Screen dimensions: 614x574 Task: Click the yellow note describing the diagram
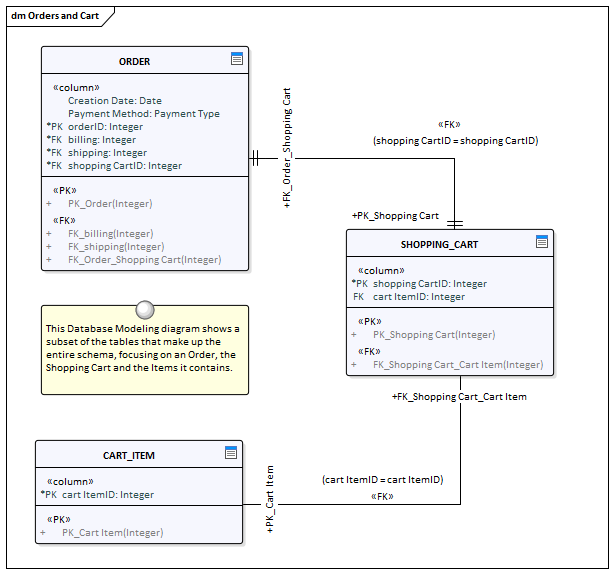pos(145,355)
